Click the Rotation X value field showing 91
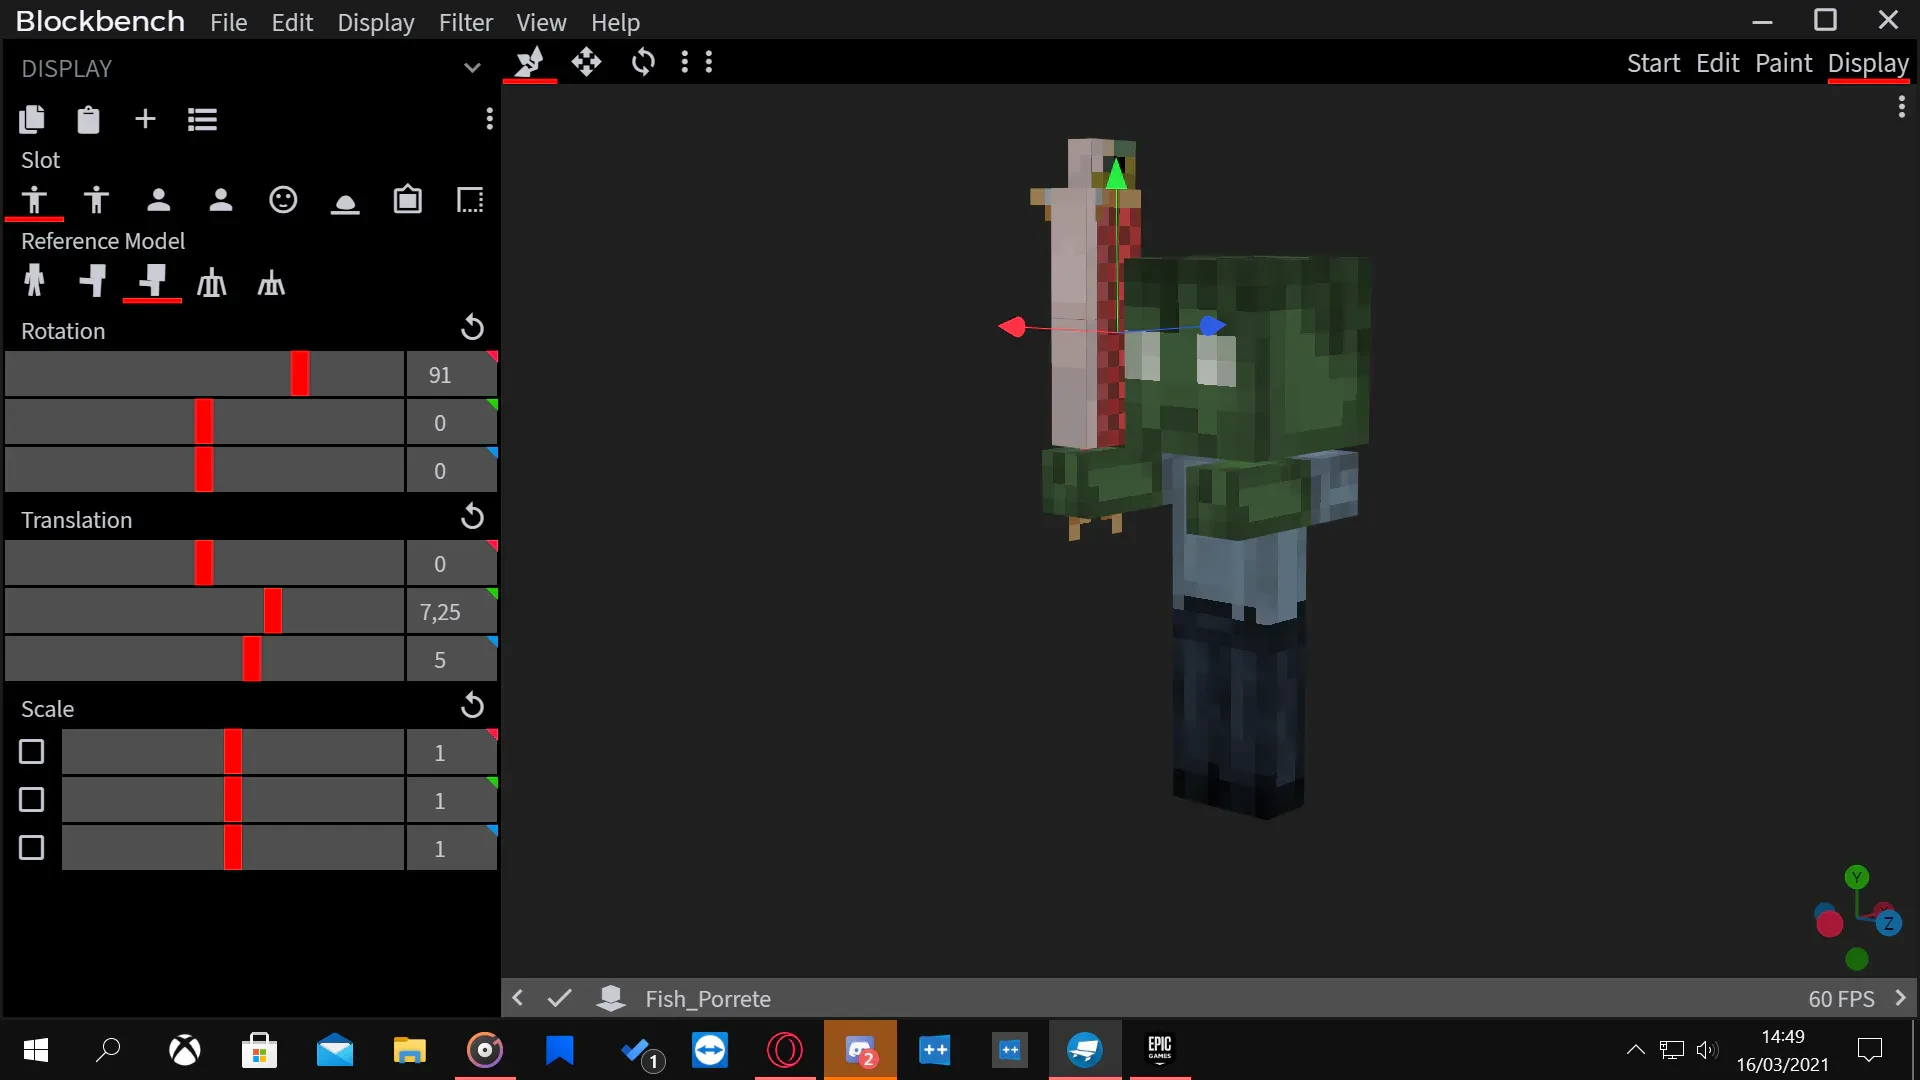The width and height of the screenshot is (1920, 1080). click(451, 374)
